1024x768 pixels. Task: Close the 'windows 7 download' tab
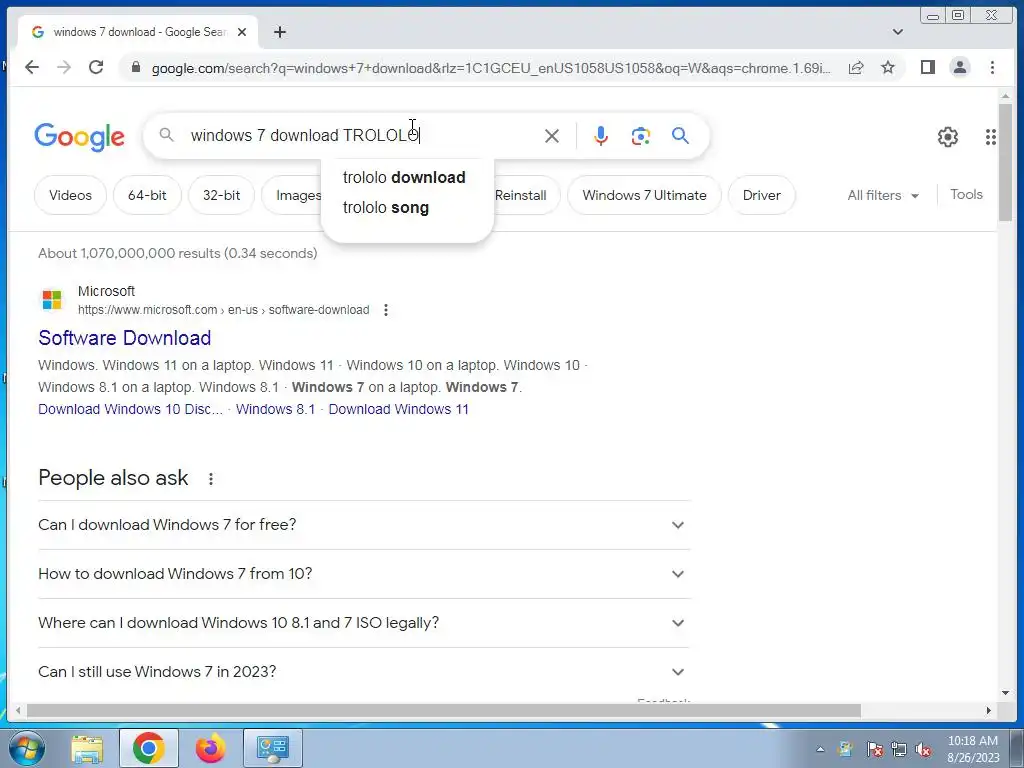click(242, 32)
